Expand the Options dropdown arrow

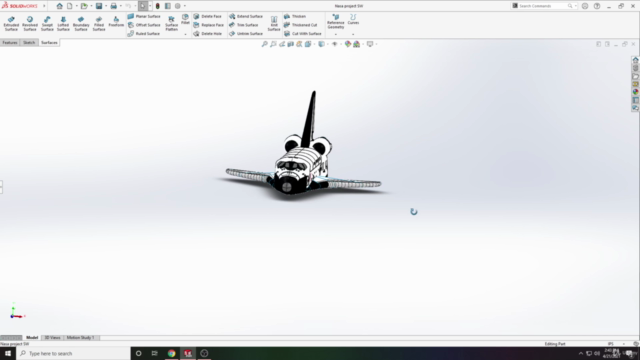185,6
